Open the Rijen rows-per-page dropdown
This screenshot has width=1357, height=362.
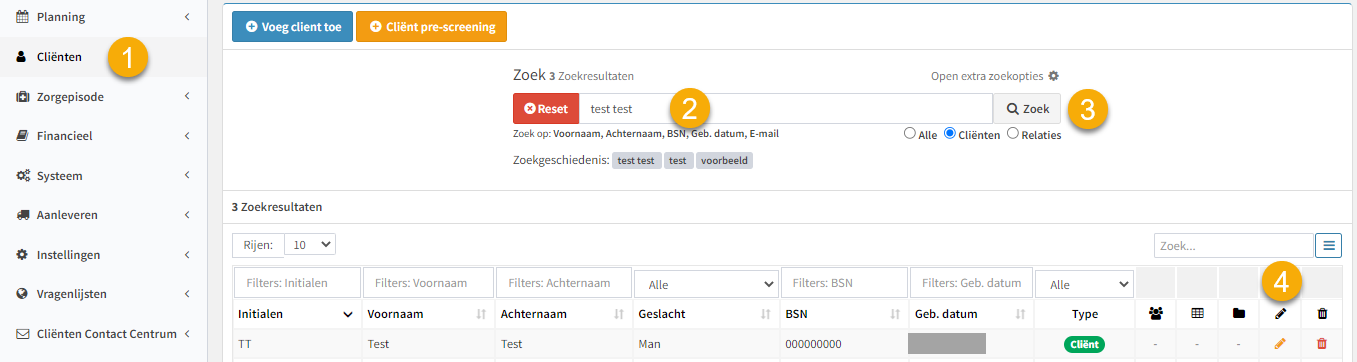click(310, 244)
